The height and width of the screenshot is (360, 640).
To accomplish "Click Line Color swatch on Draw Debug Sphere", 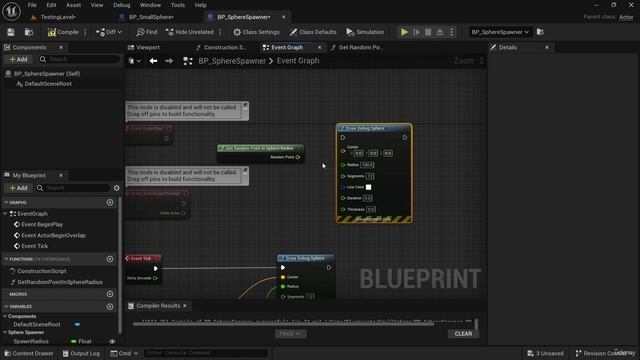I will [x=369, y=187].
